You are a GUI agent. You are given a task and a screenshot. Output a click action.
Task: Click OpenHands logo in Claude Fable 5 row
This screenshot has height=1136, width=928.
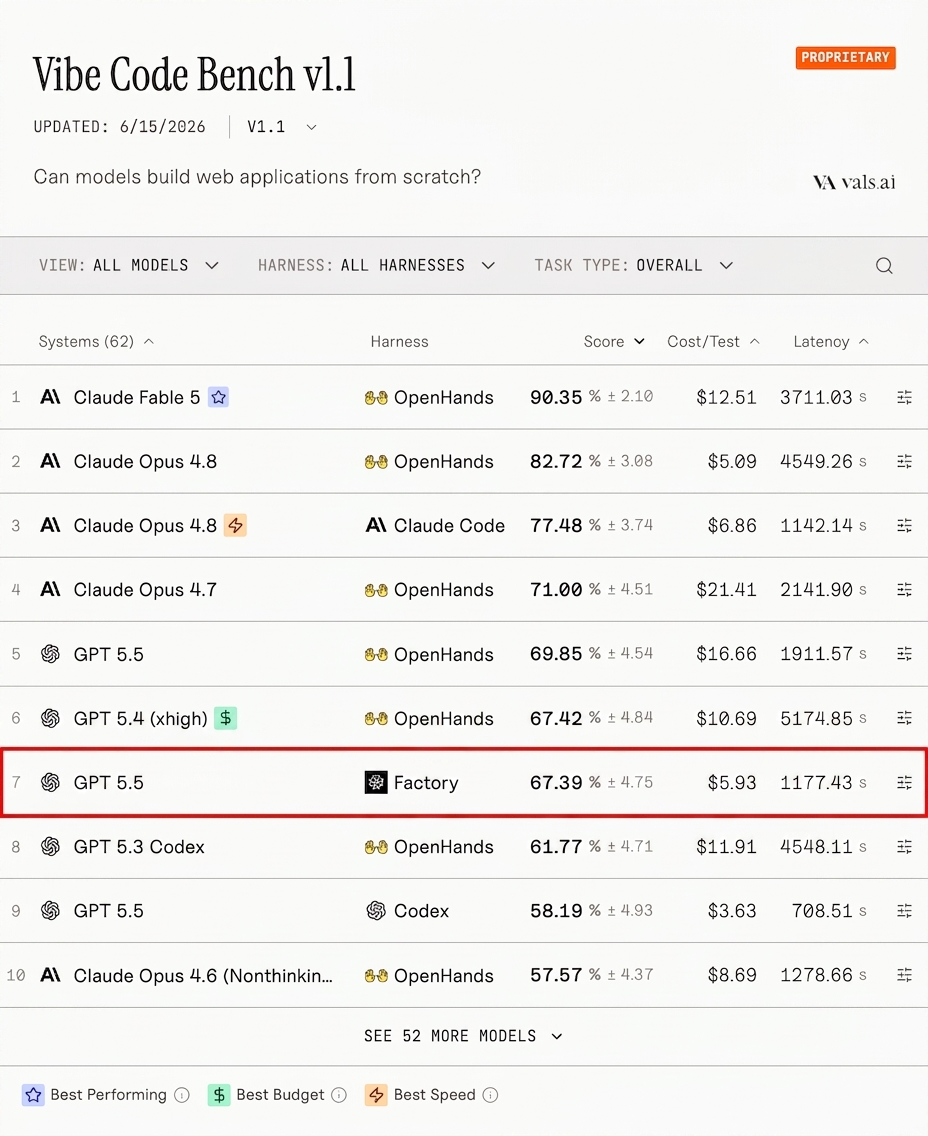click(x=376, y=398)
